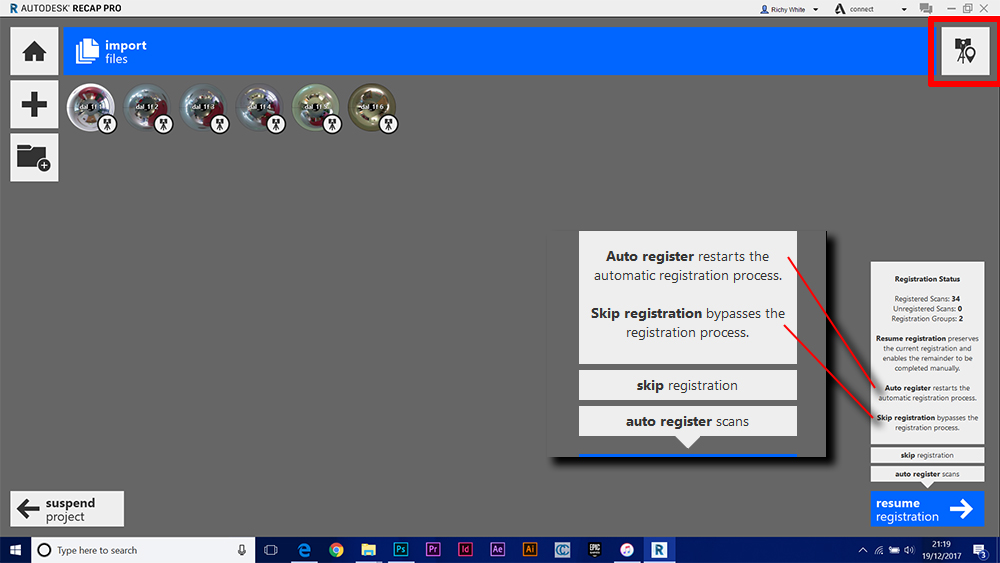Open the Windows Start menu
The width and height of the screenshot is (1000, 563).
15,550
